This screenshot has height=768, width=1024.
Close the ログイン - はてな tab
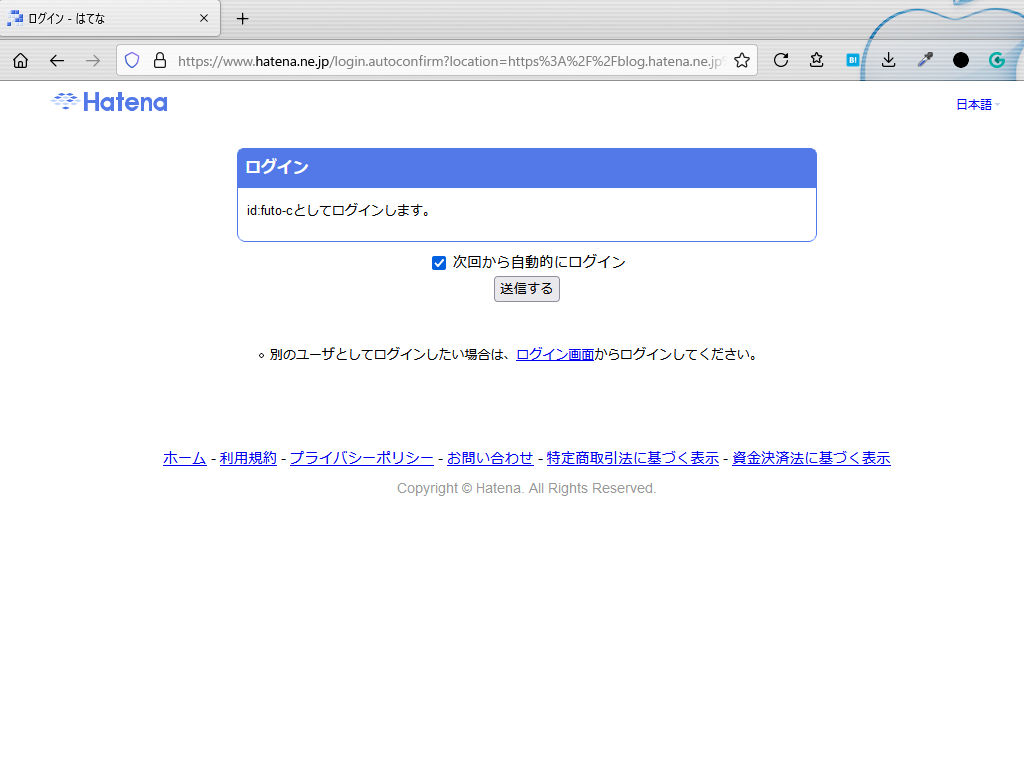coord(204,18)
